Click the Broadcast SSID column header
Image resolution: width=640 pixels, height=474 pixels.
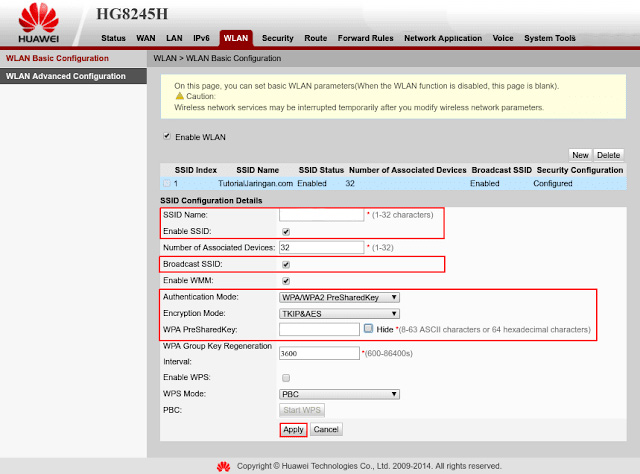[x=502, y=170]
